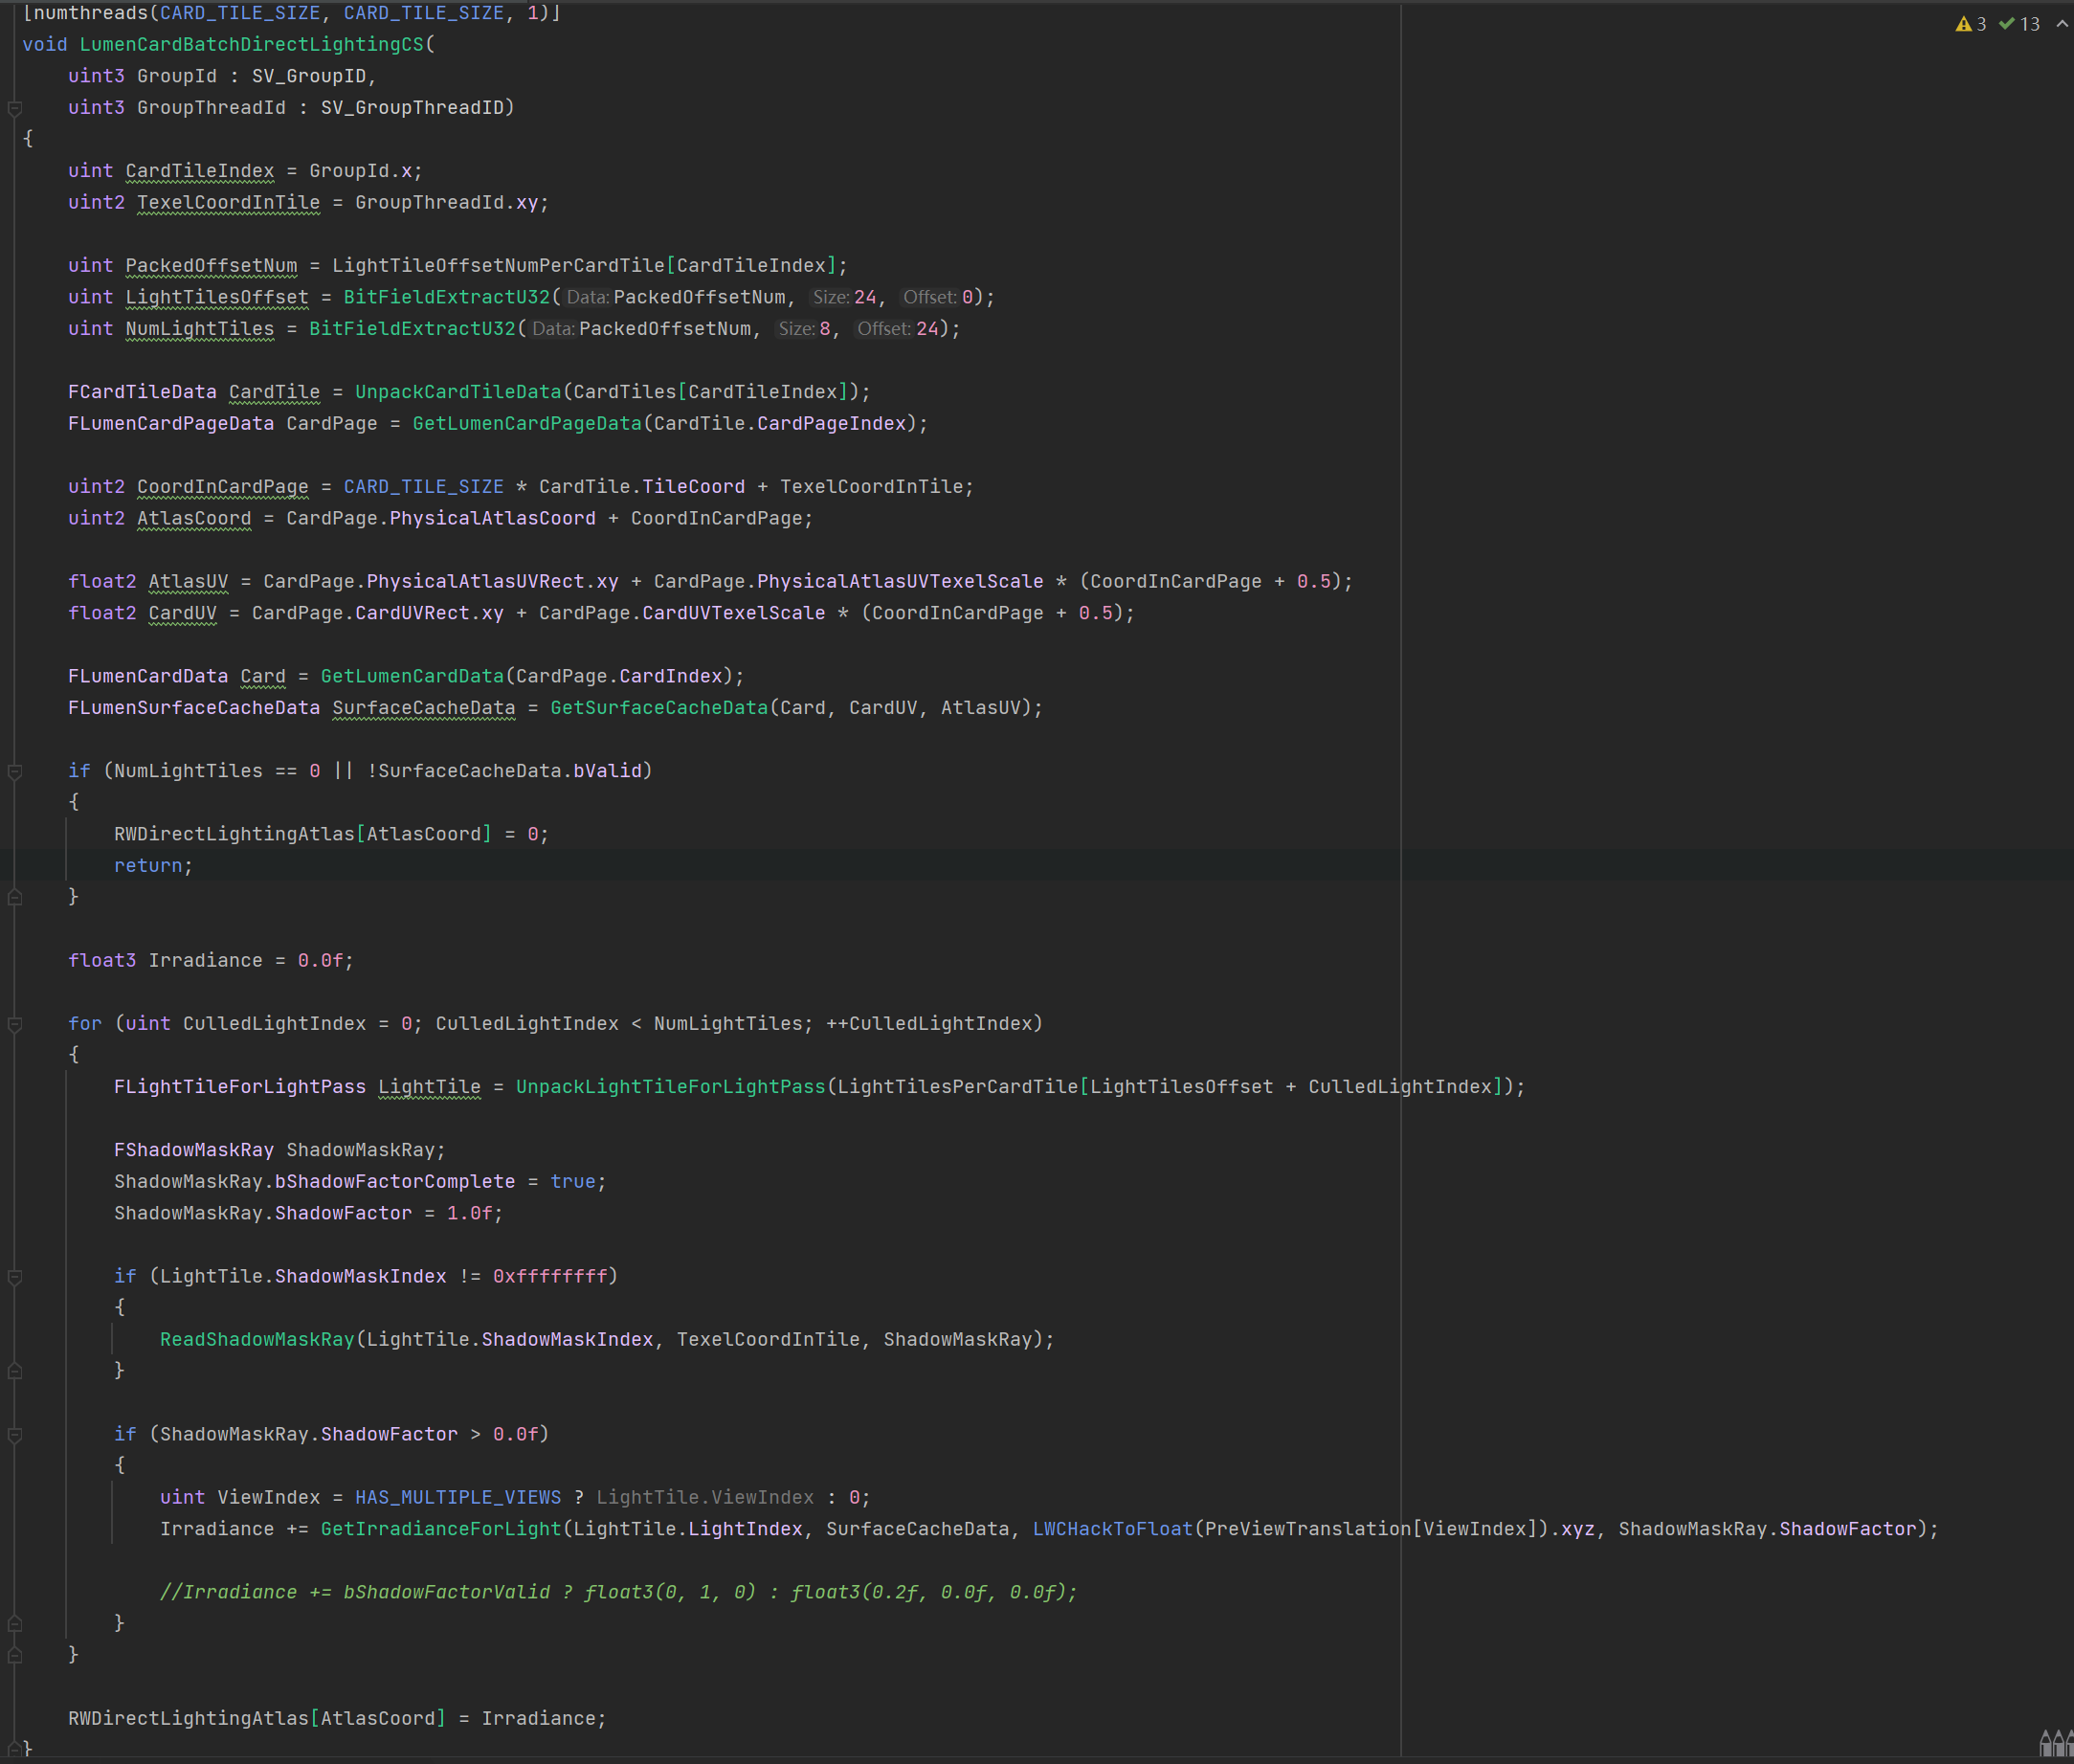Click the UnpackCardTileData function name
This screenshot has height=1764, width=2074.
(x=458, y=392)
